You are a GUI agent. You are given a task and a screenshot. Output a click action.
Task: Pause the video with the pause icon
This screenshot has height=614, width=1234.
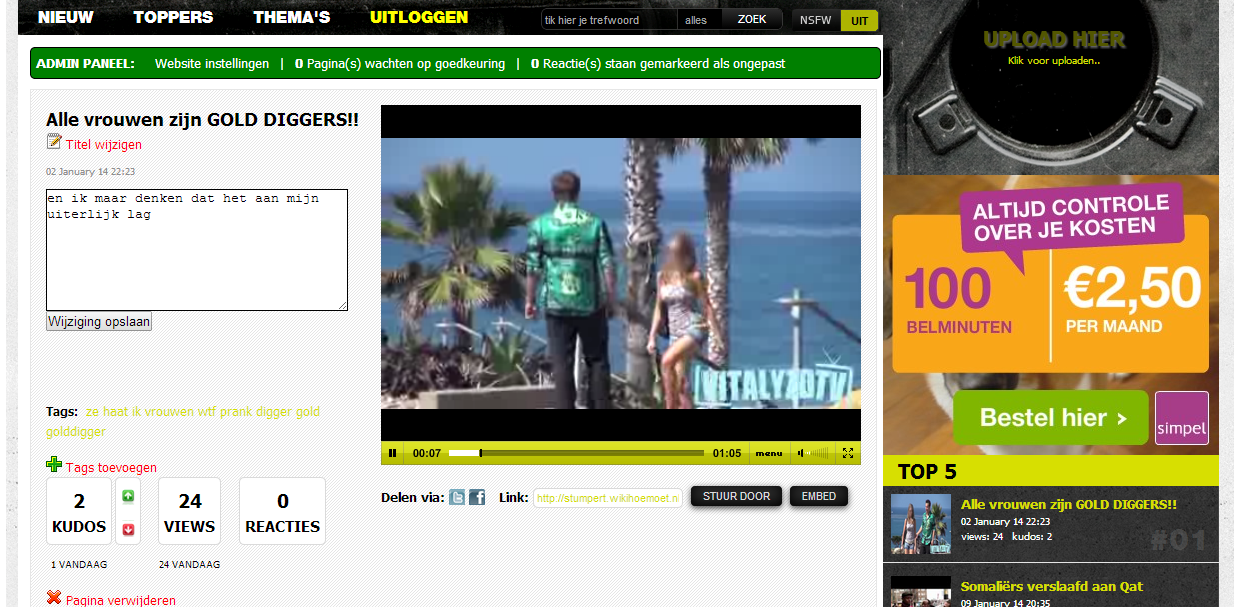click(392, 453)
